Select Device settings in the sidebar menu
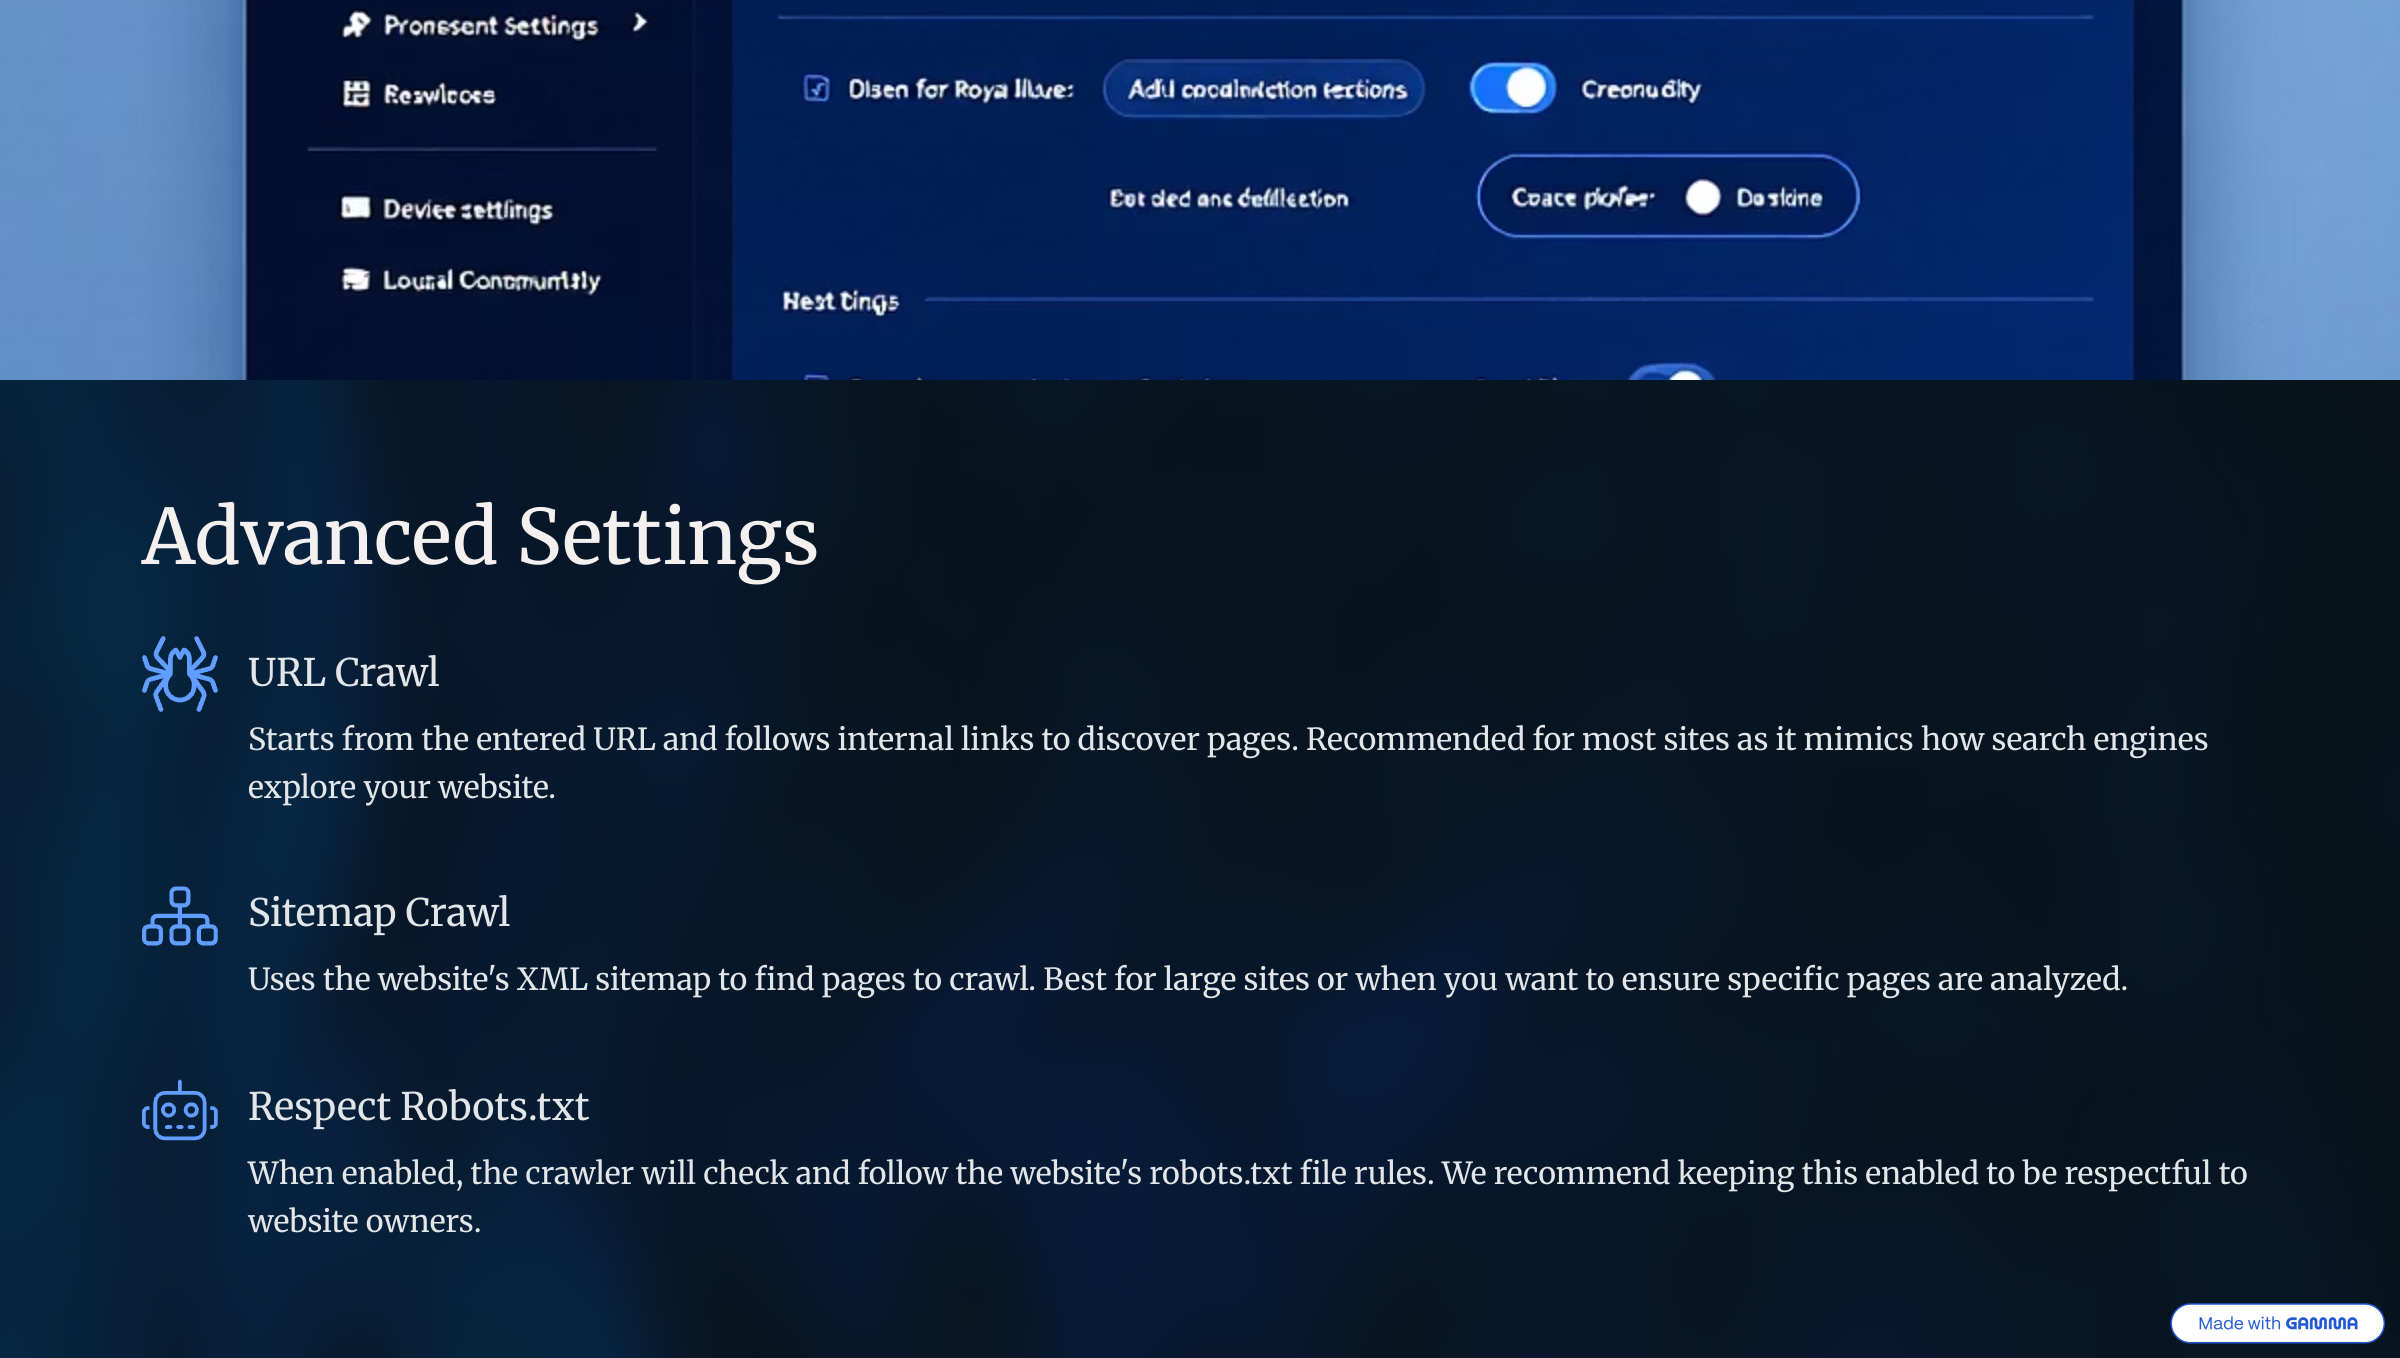2400x1358 pixels. coord(465,209)
